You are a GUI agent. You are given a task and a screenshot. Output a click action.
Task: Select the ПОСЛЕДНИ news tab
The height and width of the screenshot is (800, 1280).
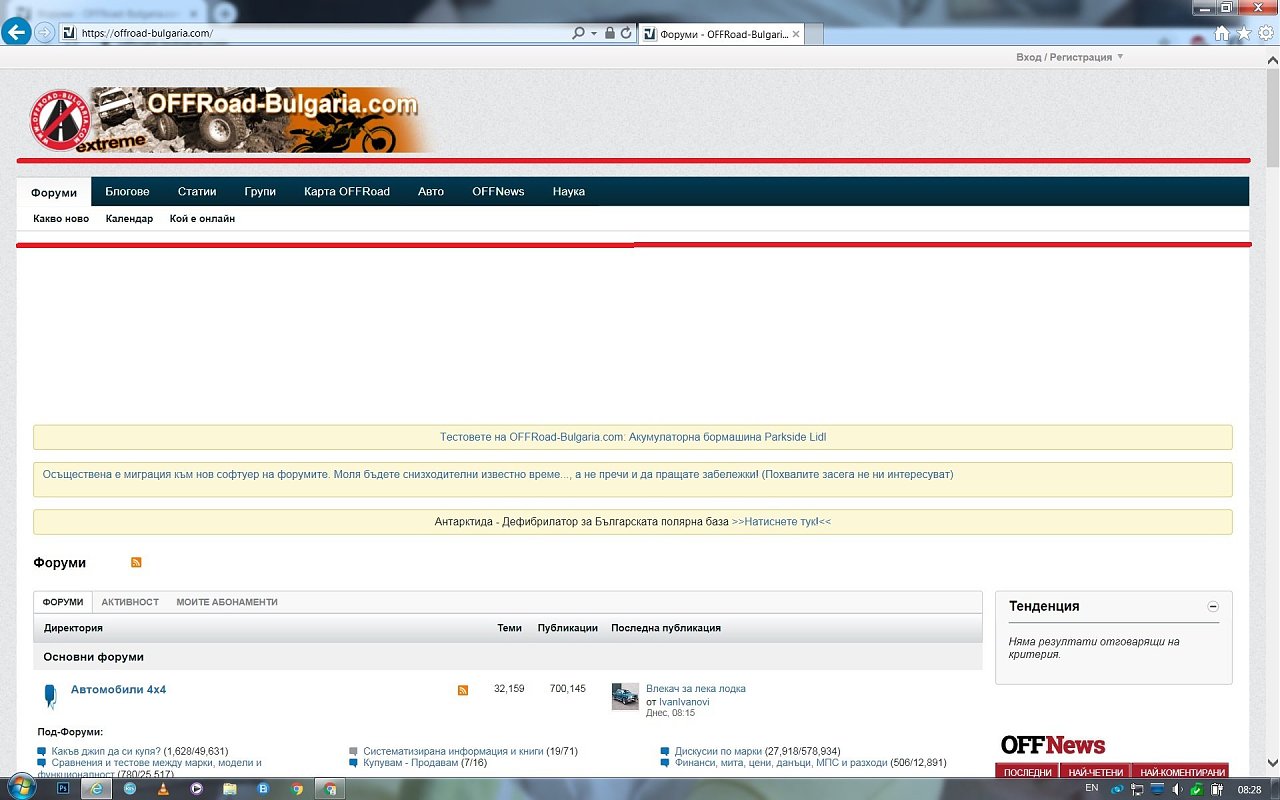tap(1028, 772)
